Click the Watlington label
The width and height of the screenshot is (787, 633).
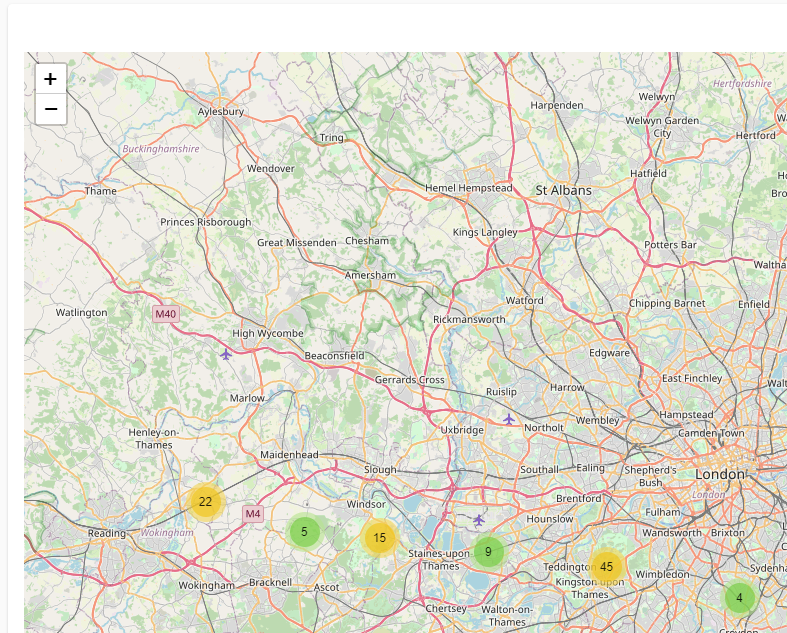81,312
